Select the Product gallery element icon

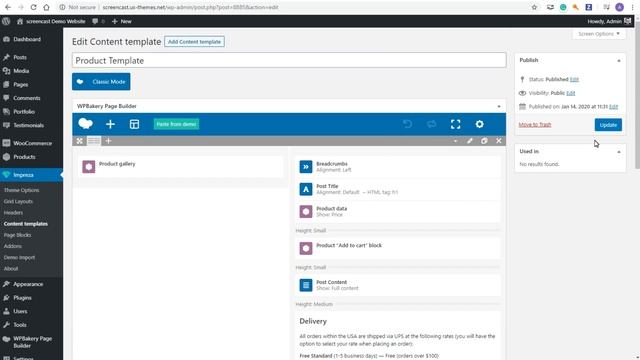point(89,167)
